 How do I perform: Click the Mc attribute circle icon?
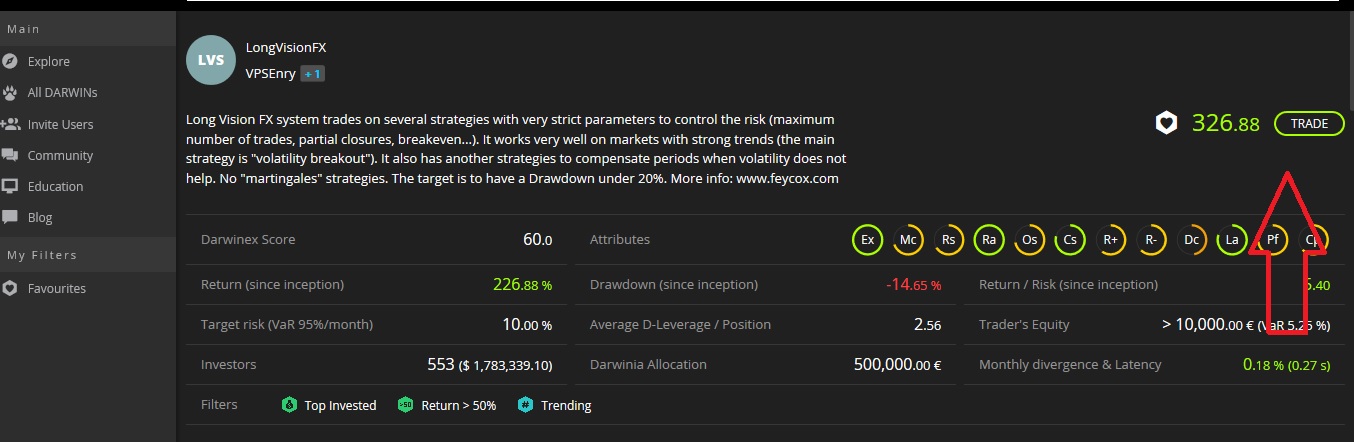tap(908, 240)
